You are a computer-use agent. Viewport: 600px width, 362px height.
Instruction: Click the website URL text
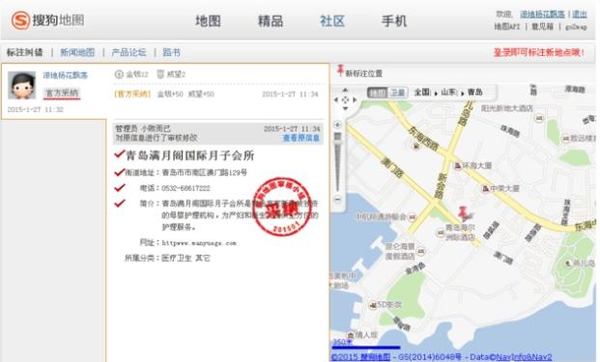coord(199,243)
